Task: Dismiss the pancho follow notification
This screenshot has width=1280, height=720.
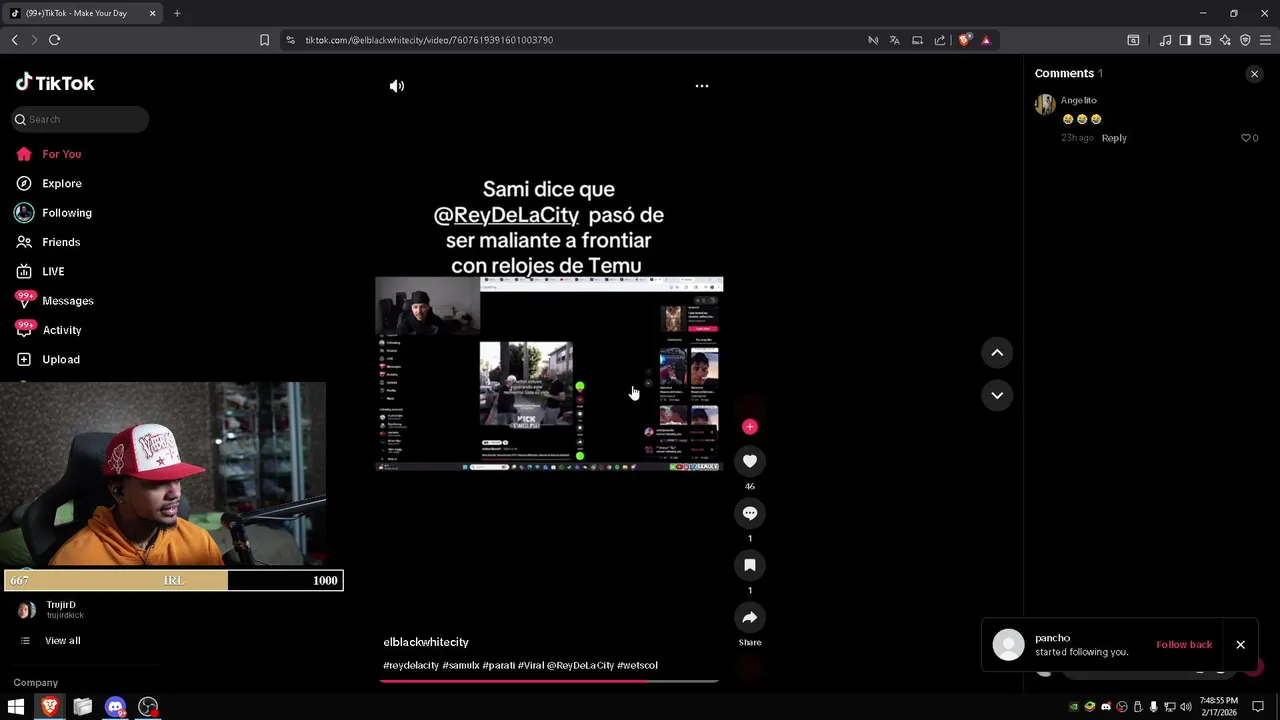Action: pos(1240,645)
